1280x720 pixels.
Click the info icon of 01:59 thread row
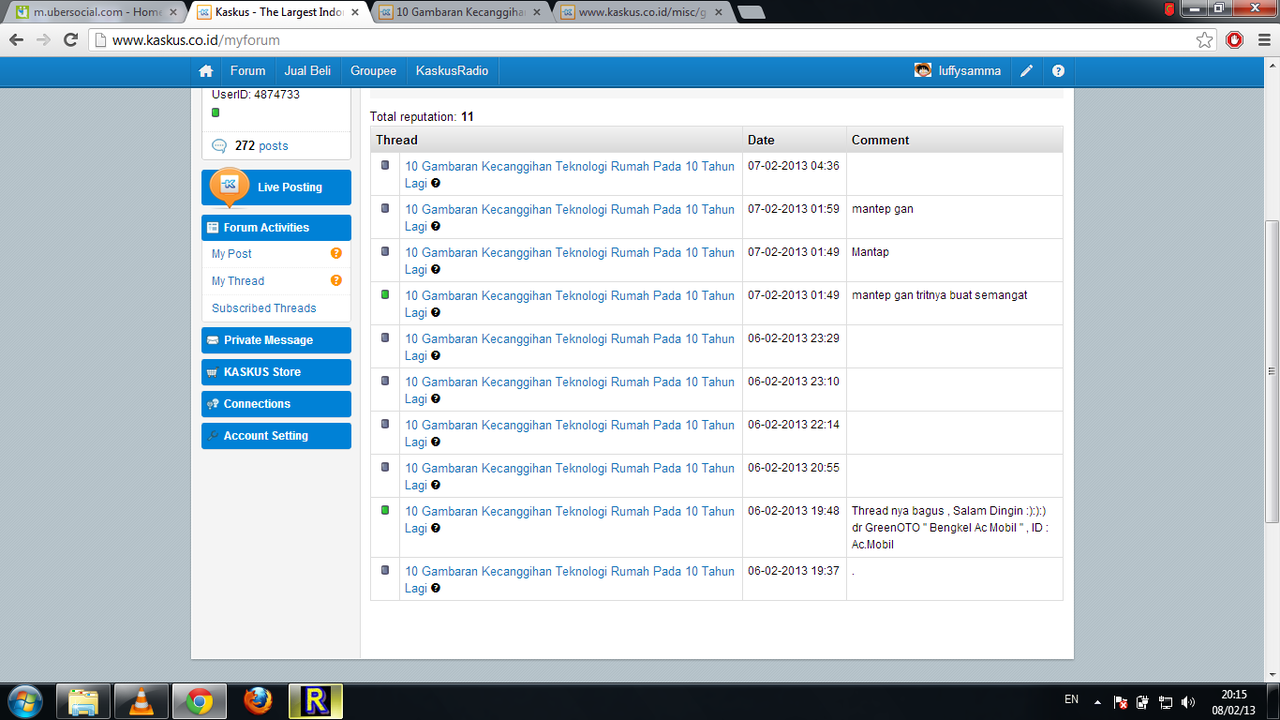[x=436, y=227]
